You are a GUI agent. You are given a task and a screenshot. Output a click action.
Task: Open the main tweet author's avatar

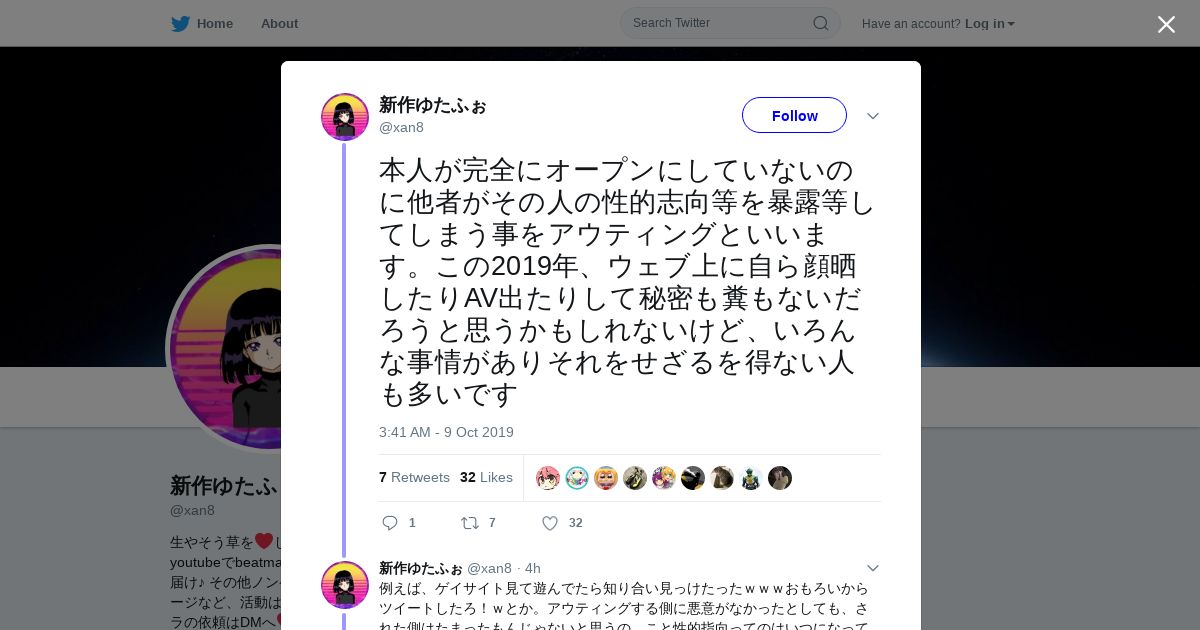tap(345, 117)
